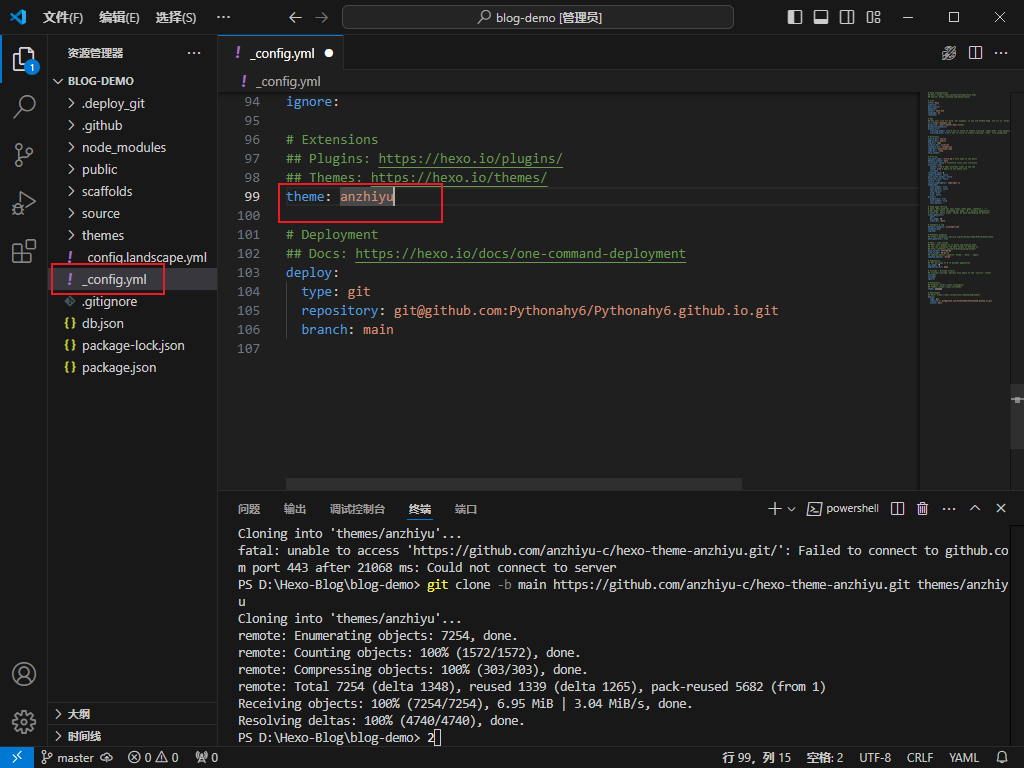The height and width of the screenshot is (768, 1024).
Task: Open db.json file
Action: click(133, 323)
